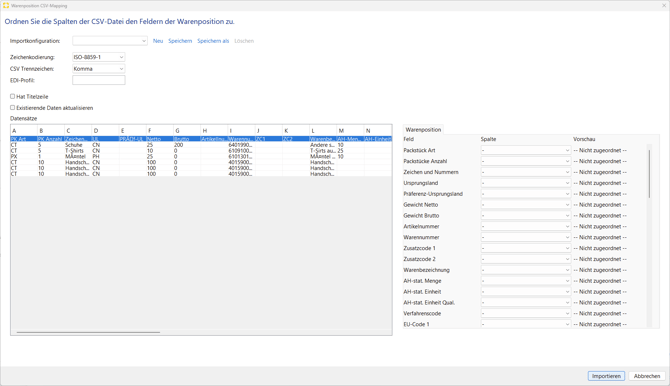Viewport: 670px width, 386px height.
Task: Click the Andere s... description cell
Action: 323,145
